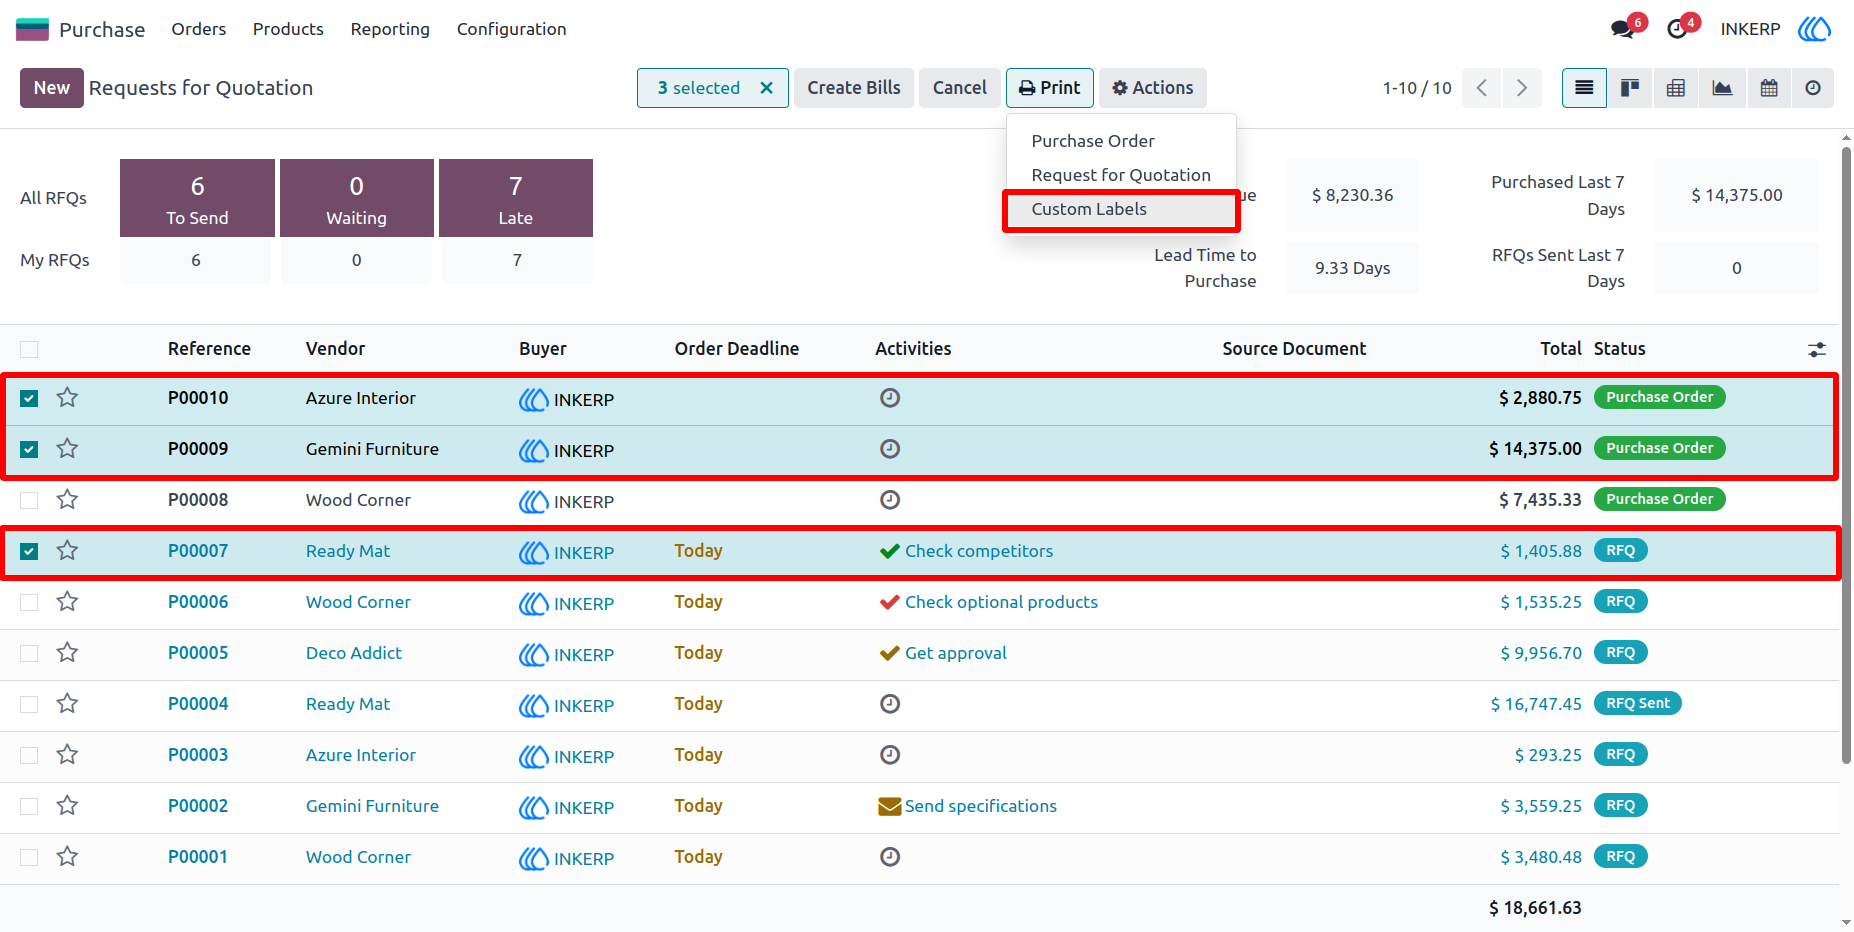Switch to list view

coord(1584,88)
